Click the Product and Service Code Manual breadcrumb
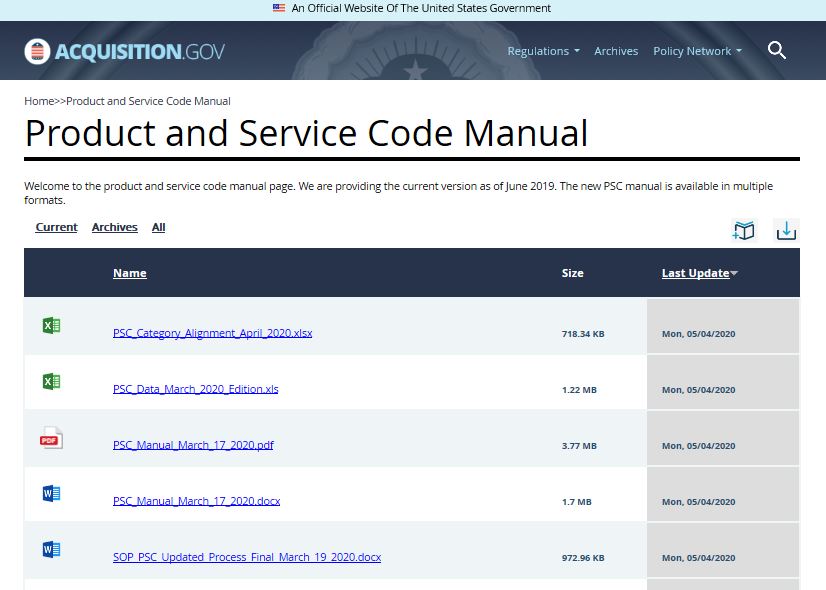826x590 pixels. (x=148, y=101)
